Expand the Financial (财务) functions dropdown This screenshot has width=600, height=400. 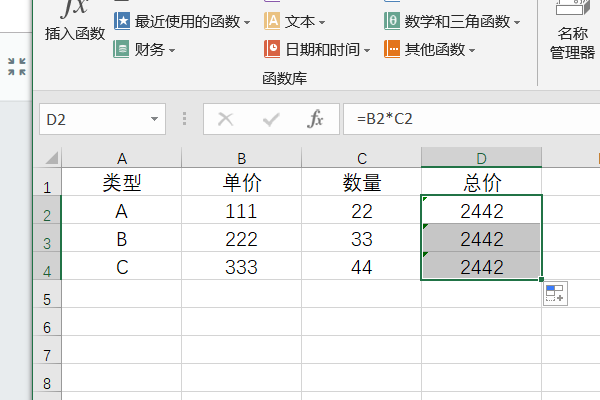[x=145, y=49]
